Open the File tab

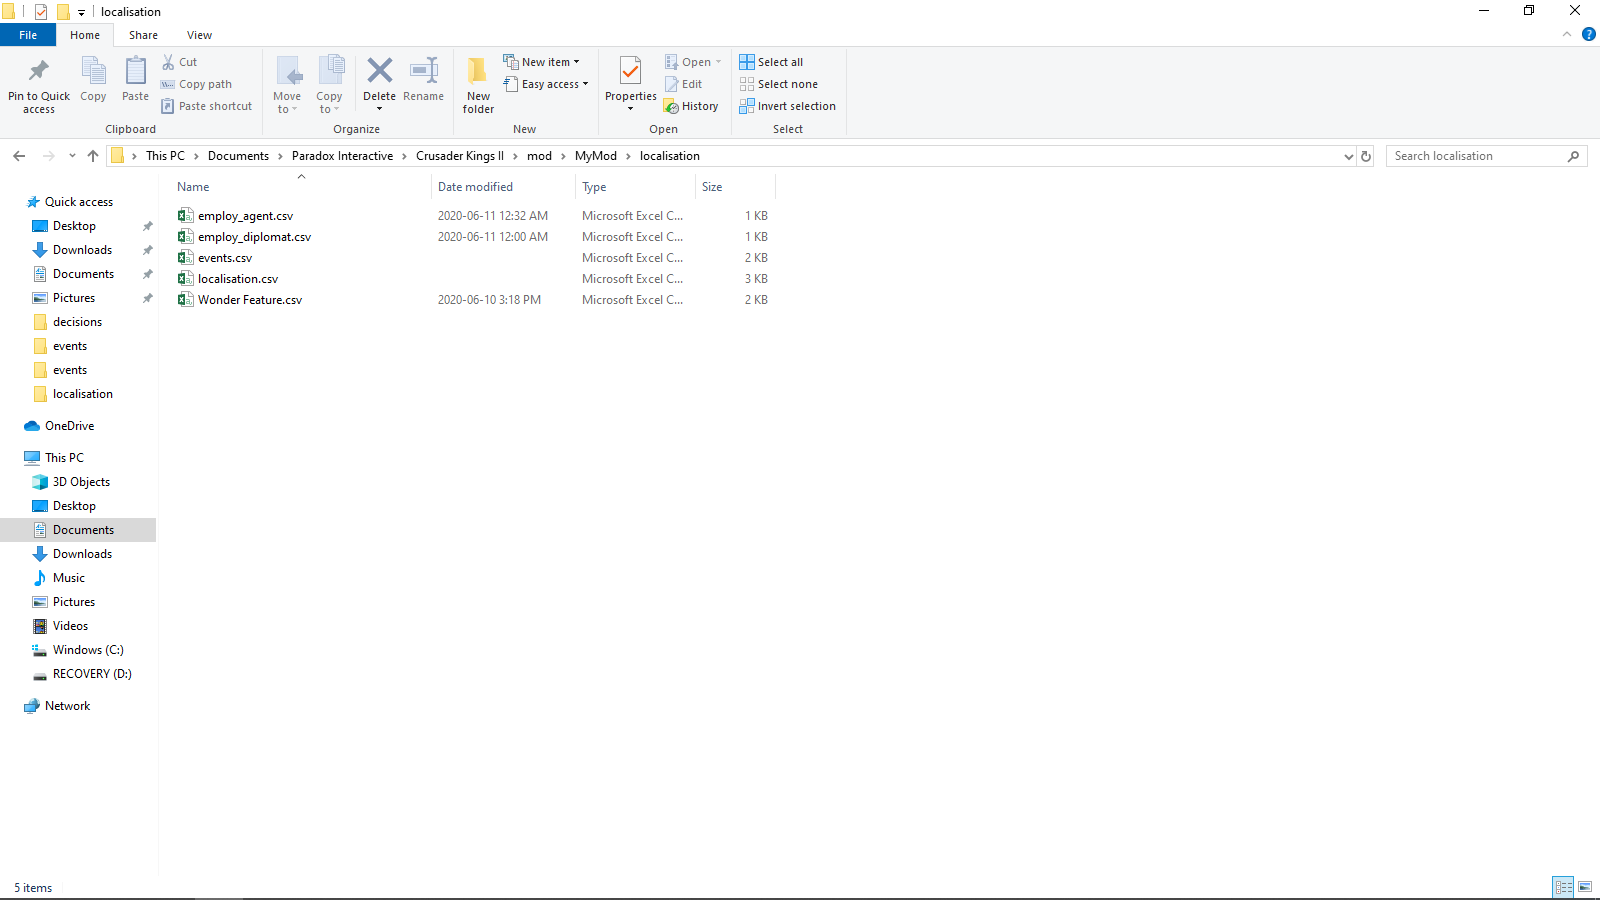[28, 35]
